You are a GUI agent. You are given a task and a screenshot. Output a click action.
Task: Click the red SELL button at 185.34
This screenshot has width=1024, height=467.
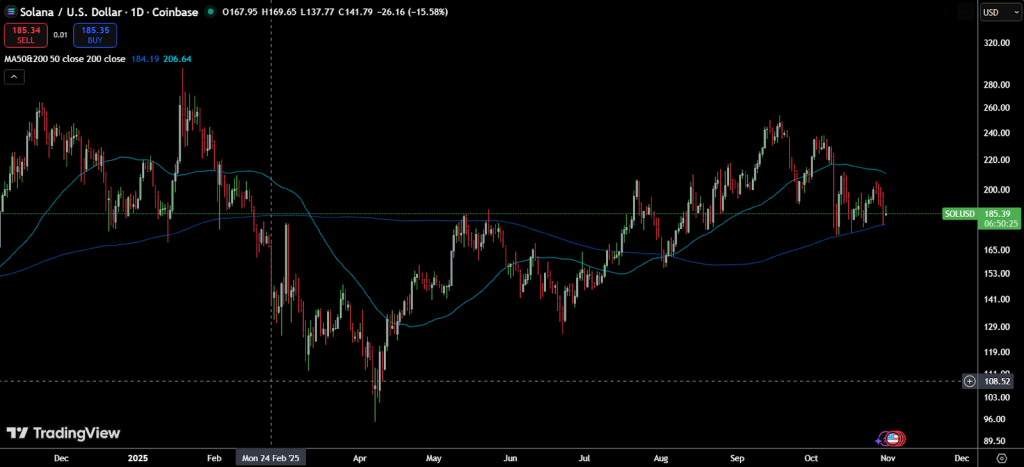point(25,35)
